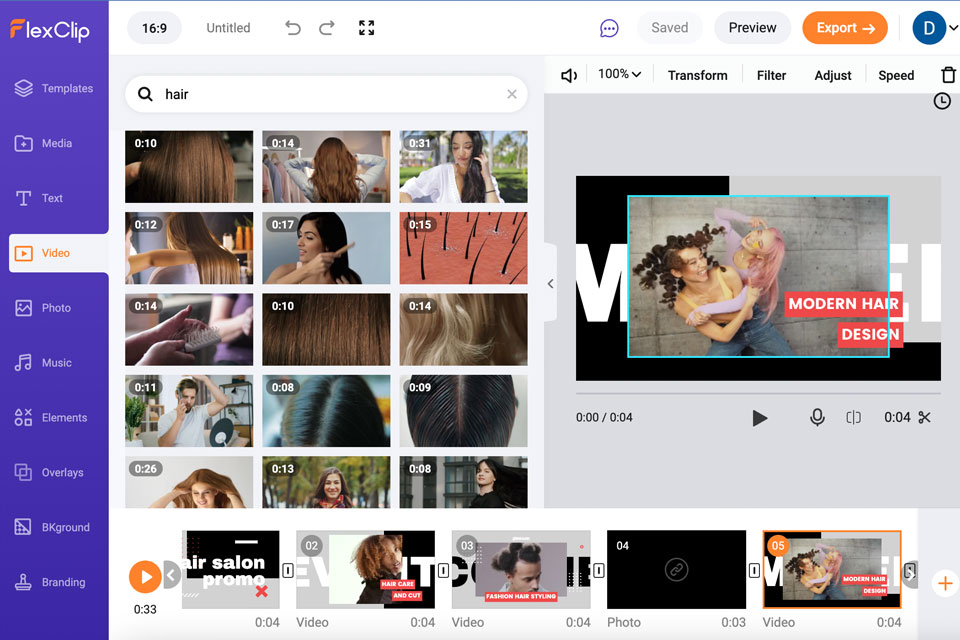This screenshot has width=960, height=640.
Task: Play the timeline with orange play button
Action: pyautogui.click(x=145, y=577)
